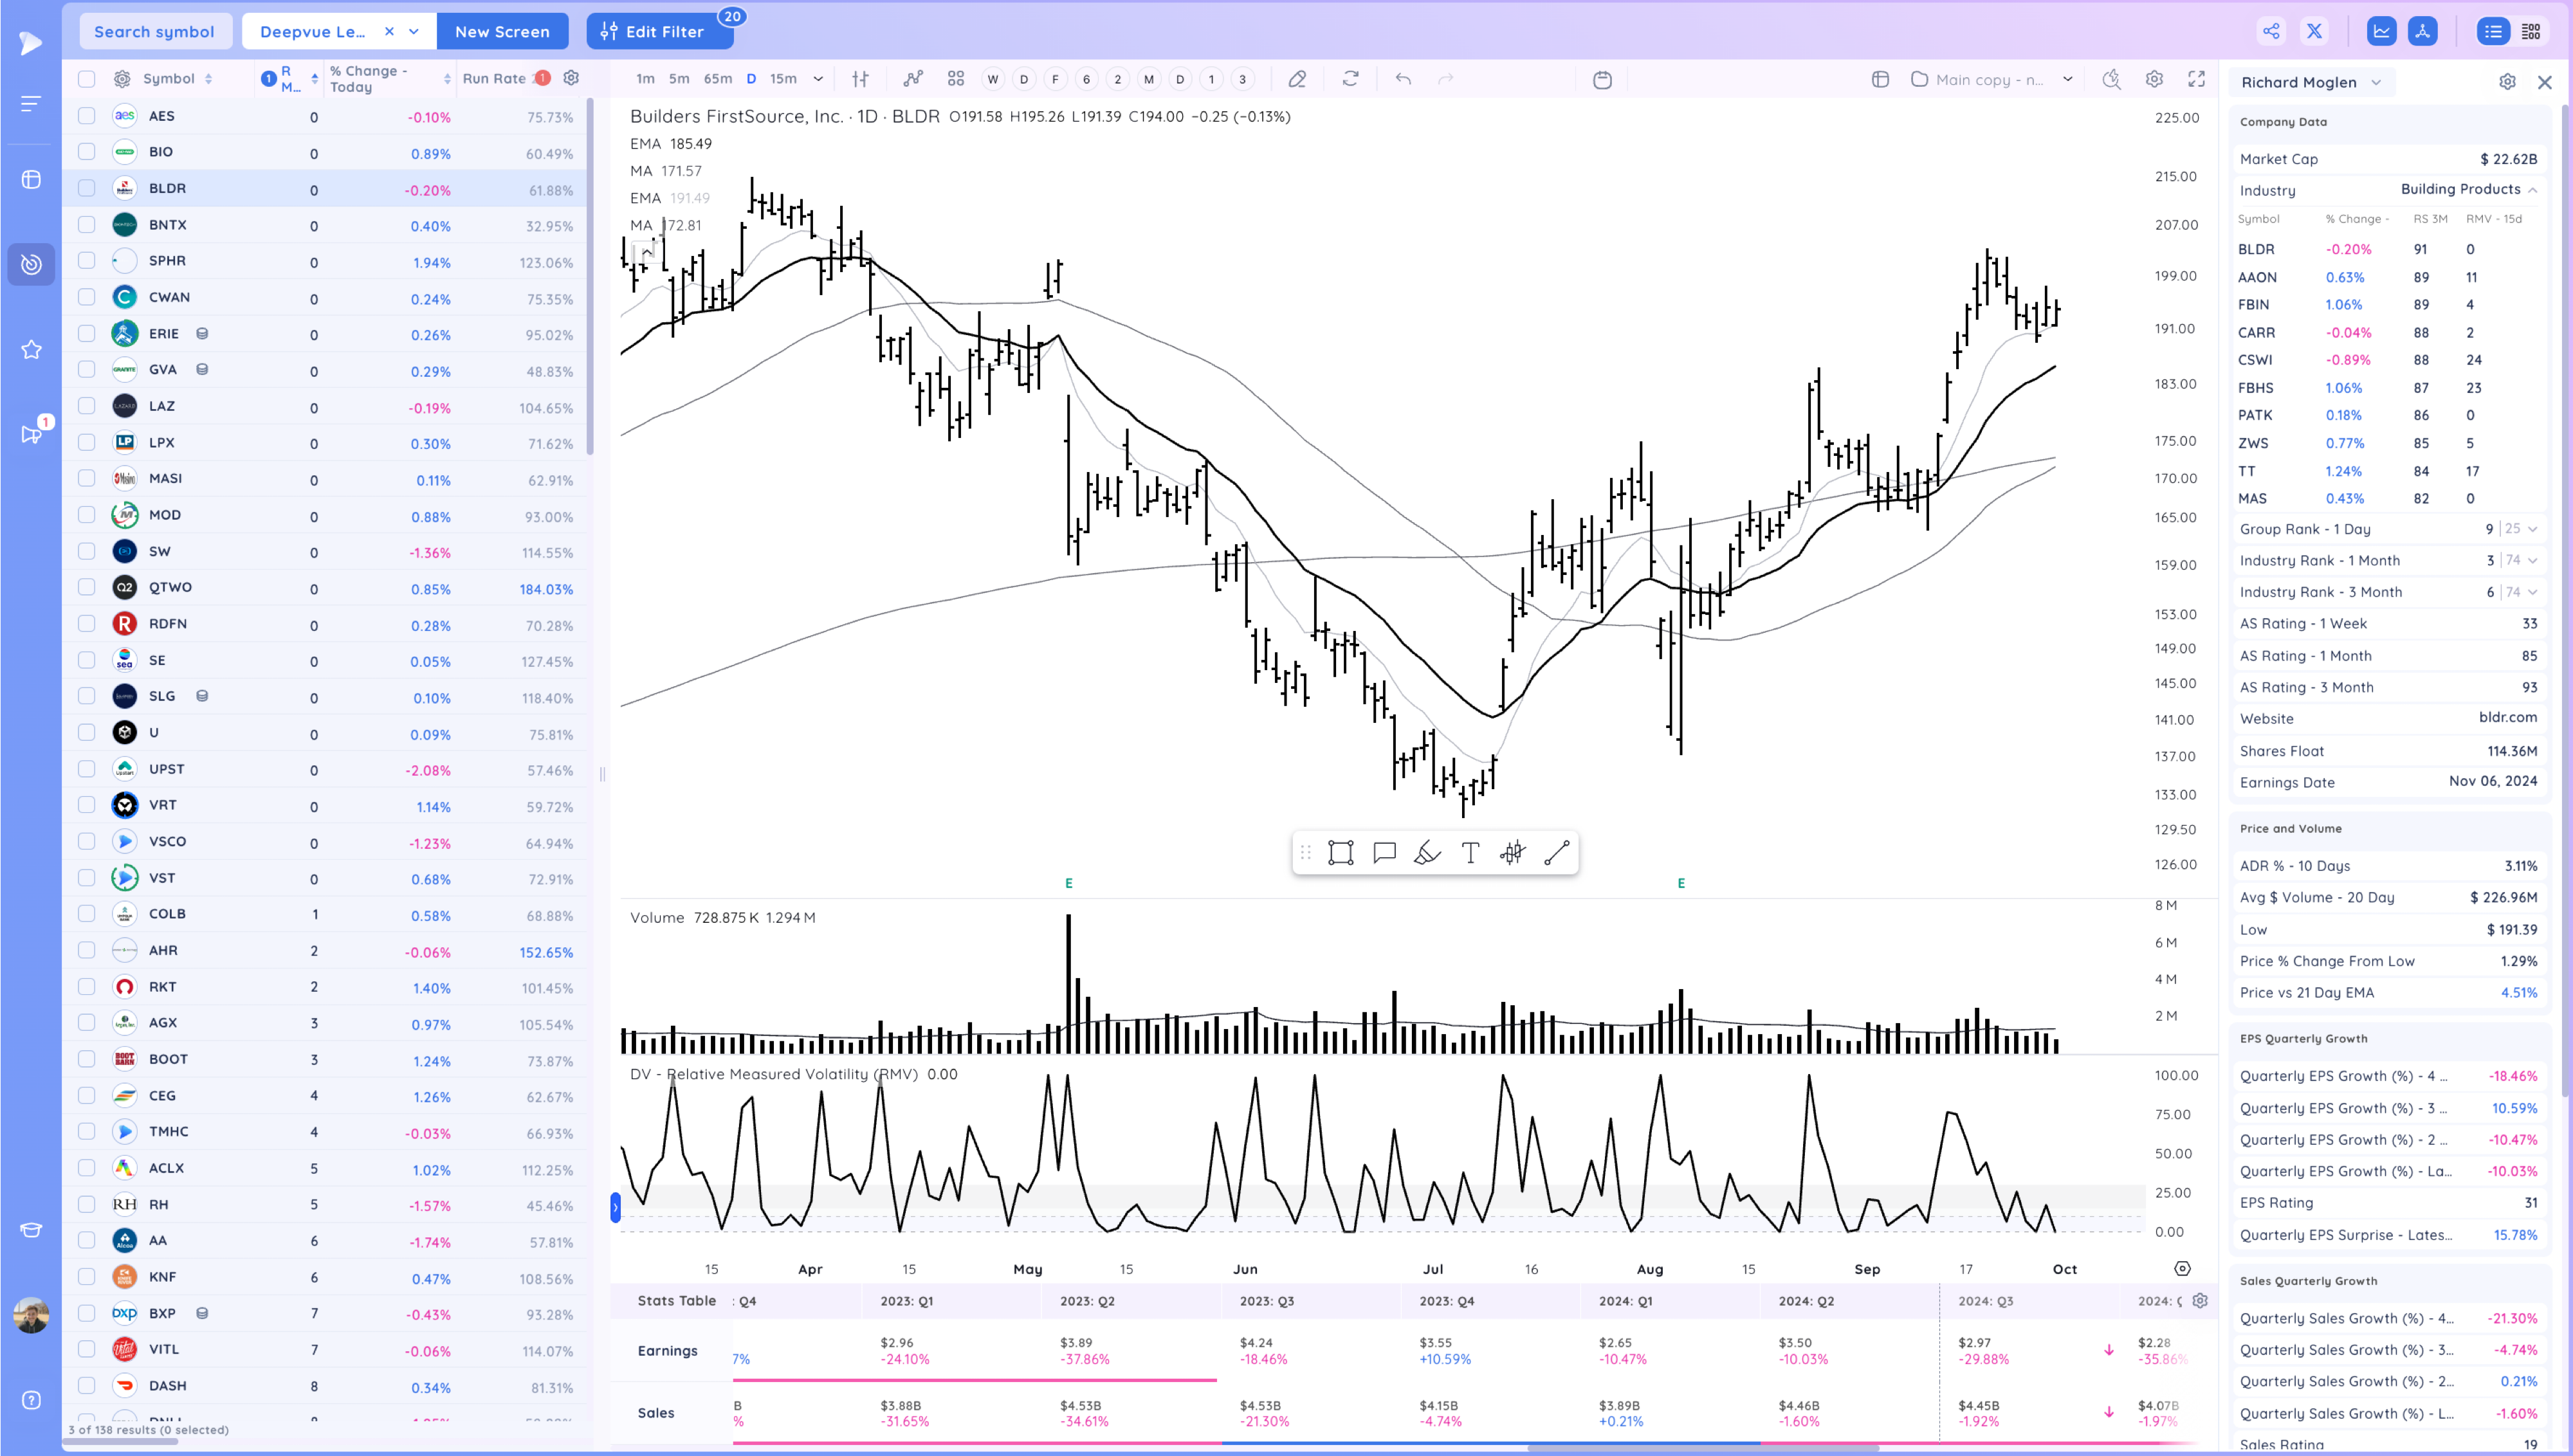Image resolution: width=2573 pixels, height=1456 pixels.
Task: Open the layout template icon near Main copy
Action: click(1880, 79)
